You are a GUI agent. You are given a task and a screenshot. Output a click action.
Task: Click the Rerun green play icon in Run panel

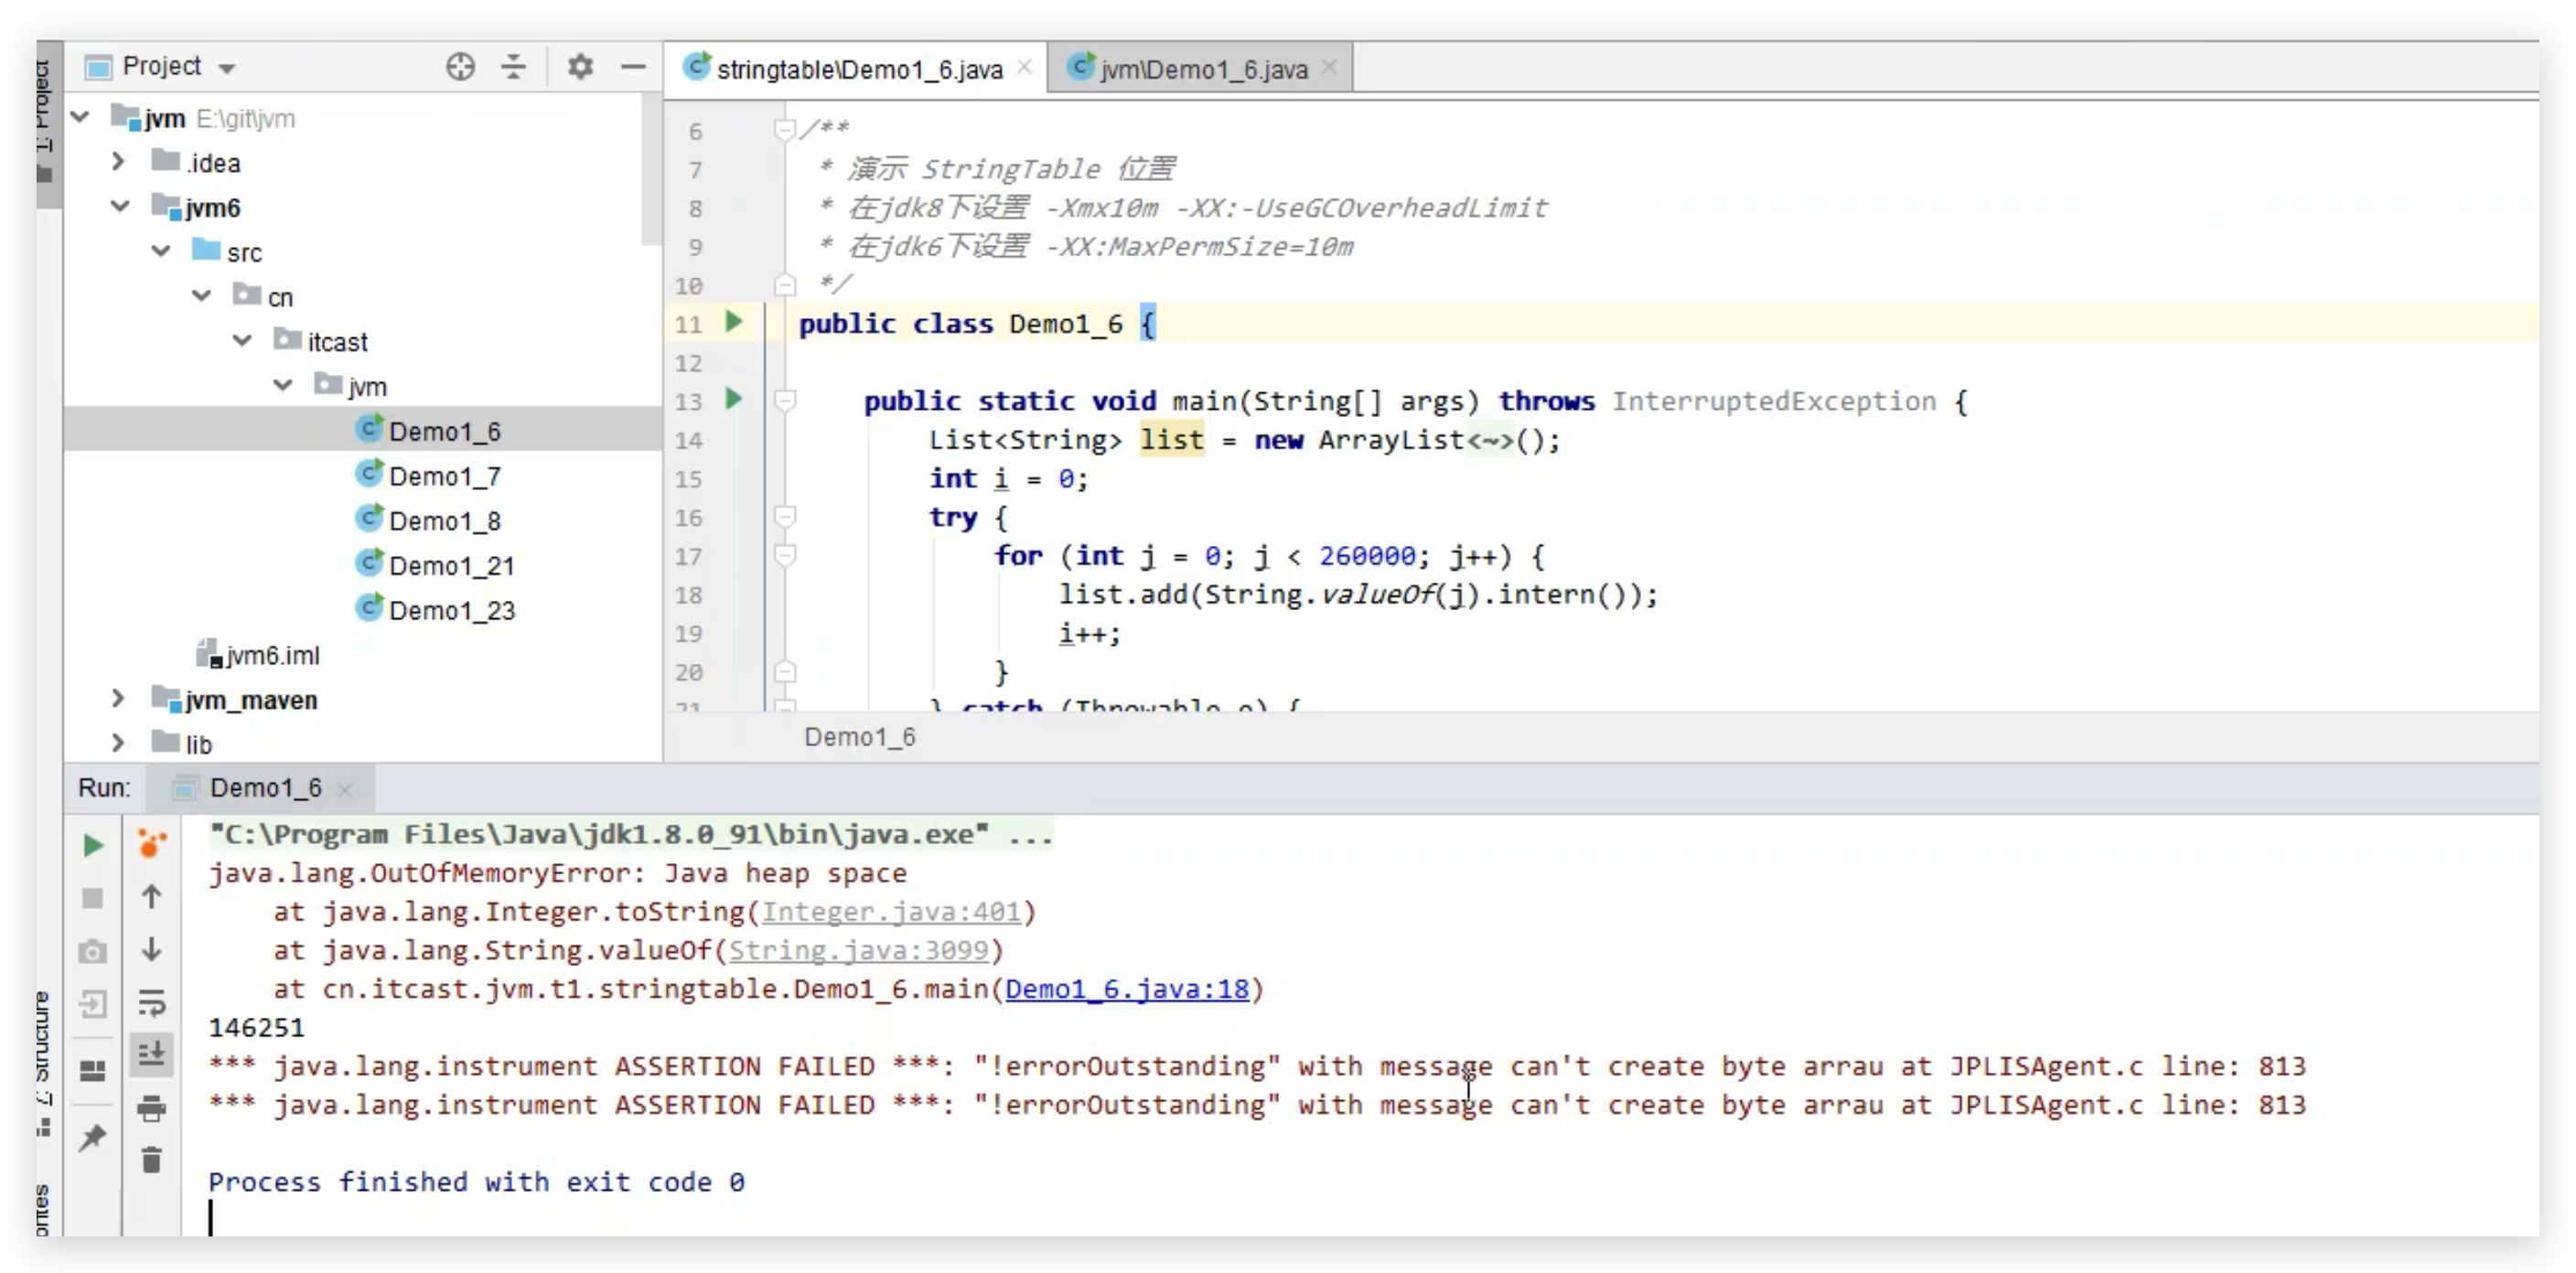[x=92, y=846]
